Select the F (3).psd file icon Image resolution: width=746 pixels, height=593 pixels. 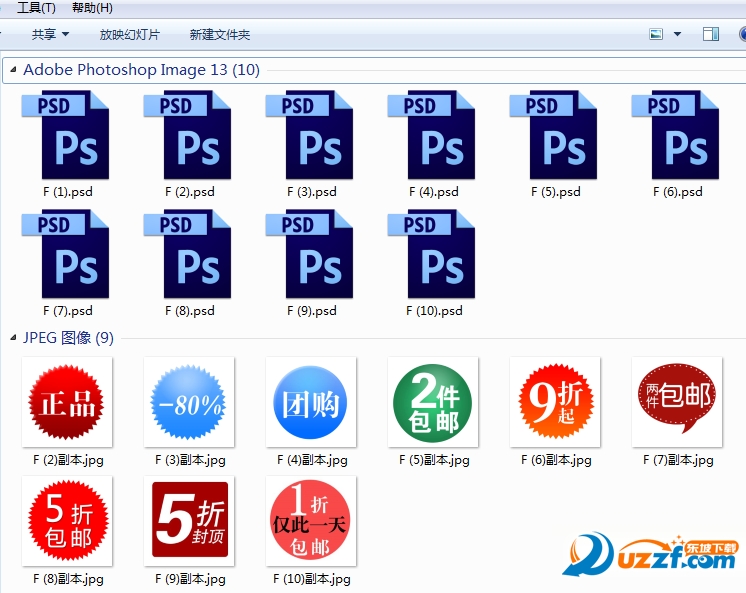[309, 135]
